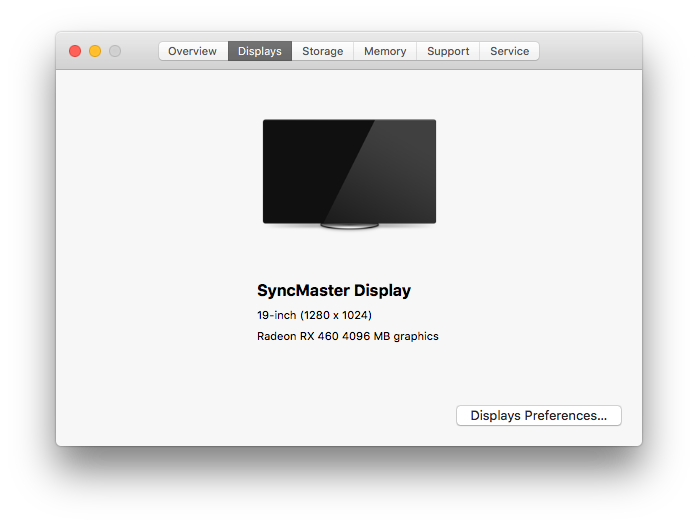The height and width of the screenshot is (526, 698).
Task: Click the dark left half of the monitor image
Action: 303,171
